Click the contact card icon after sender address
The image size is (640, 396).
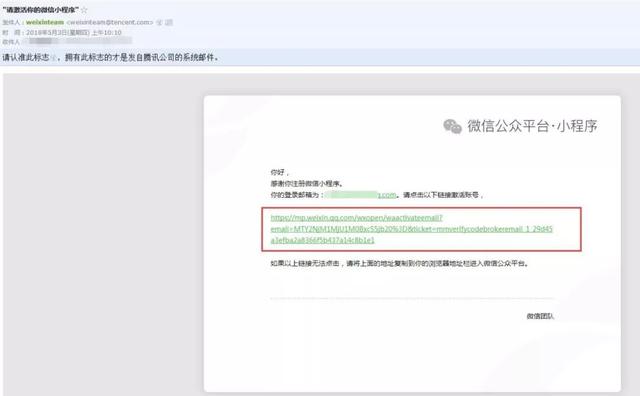pyautogui.click(x=169, y=22)
